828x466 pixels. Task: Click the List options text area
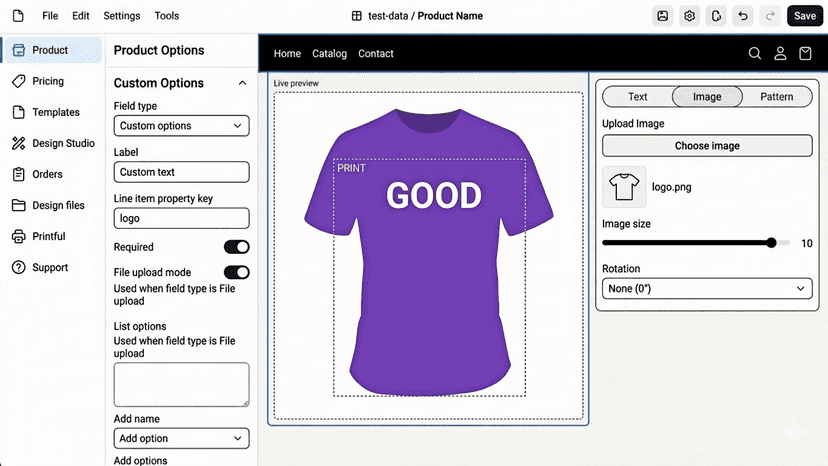[x=181, y=385]
